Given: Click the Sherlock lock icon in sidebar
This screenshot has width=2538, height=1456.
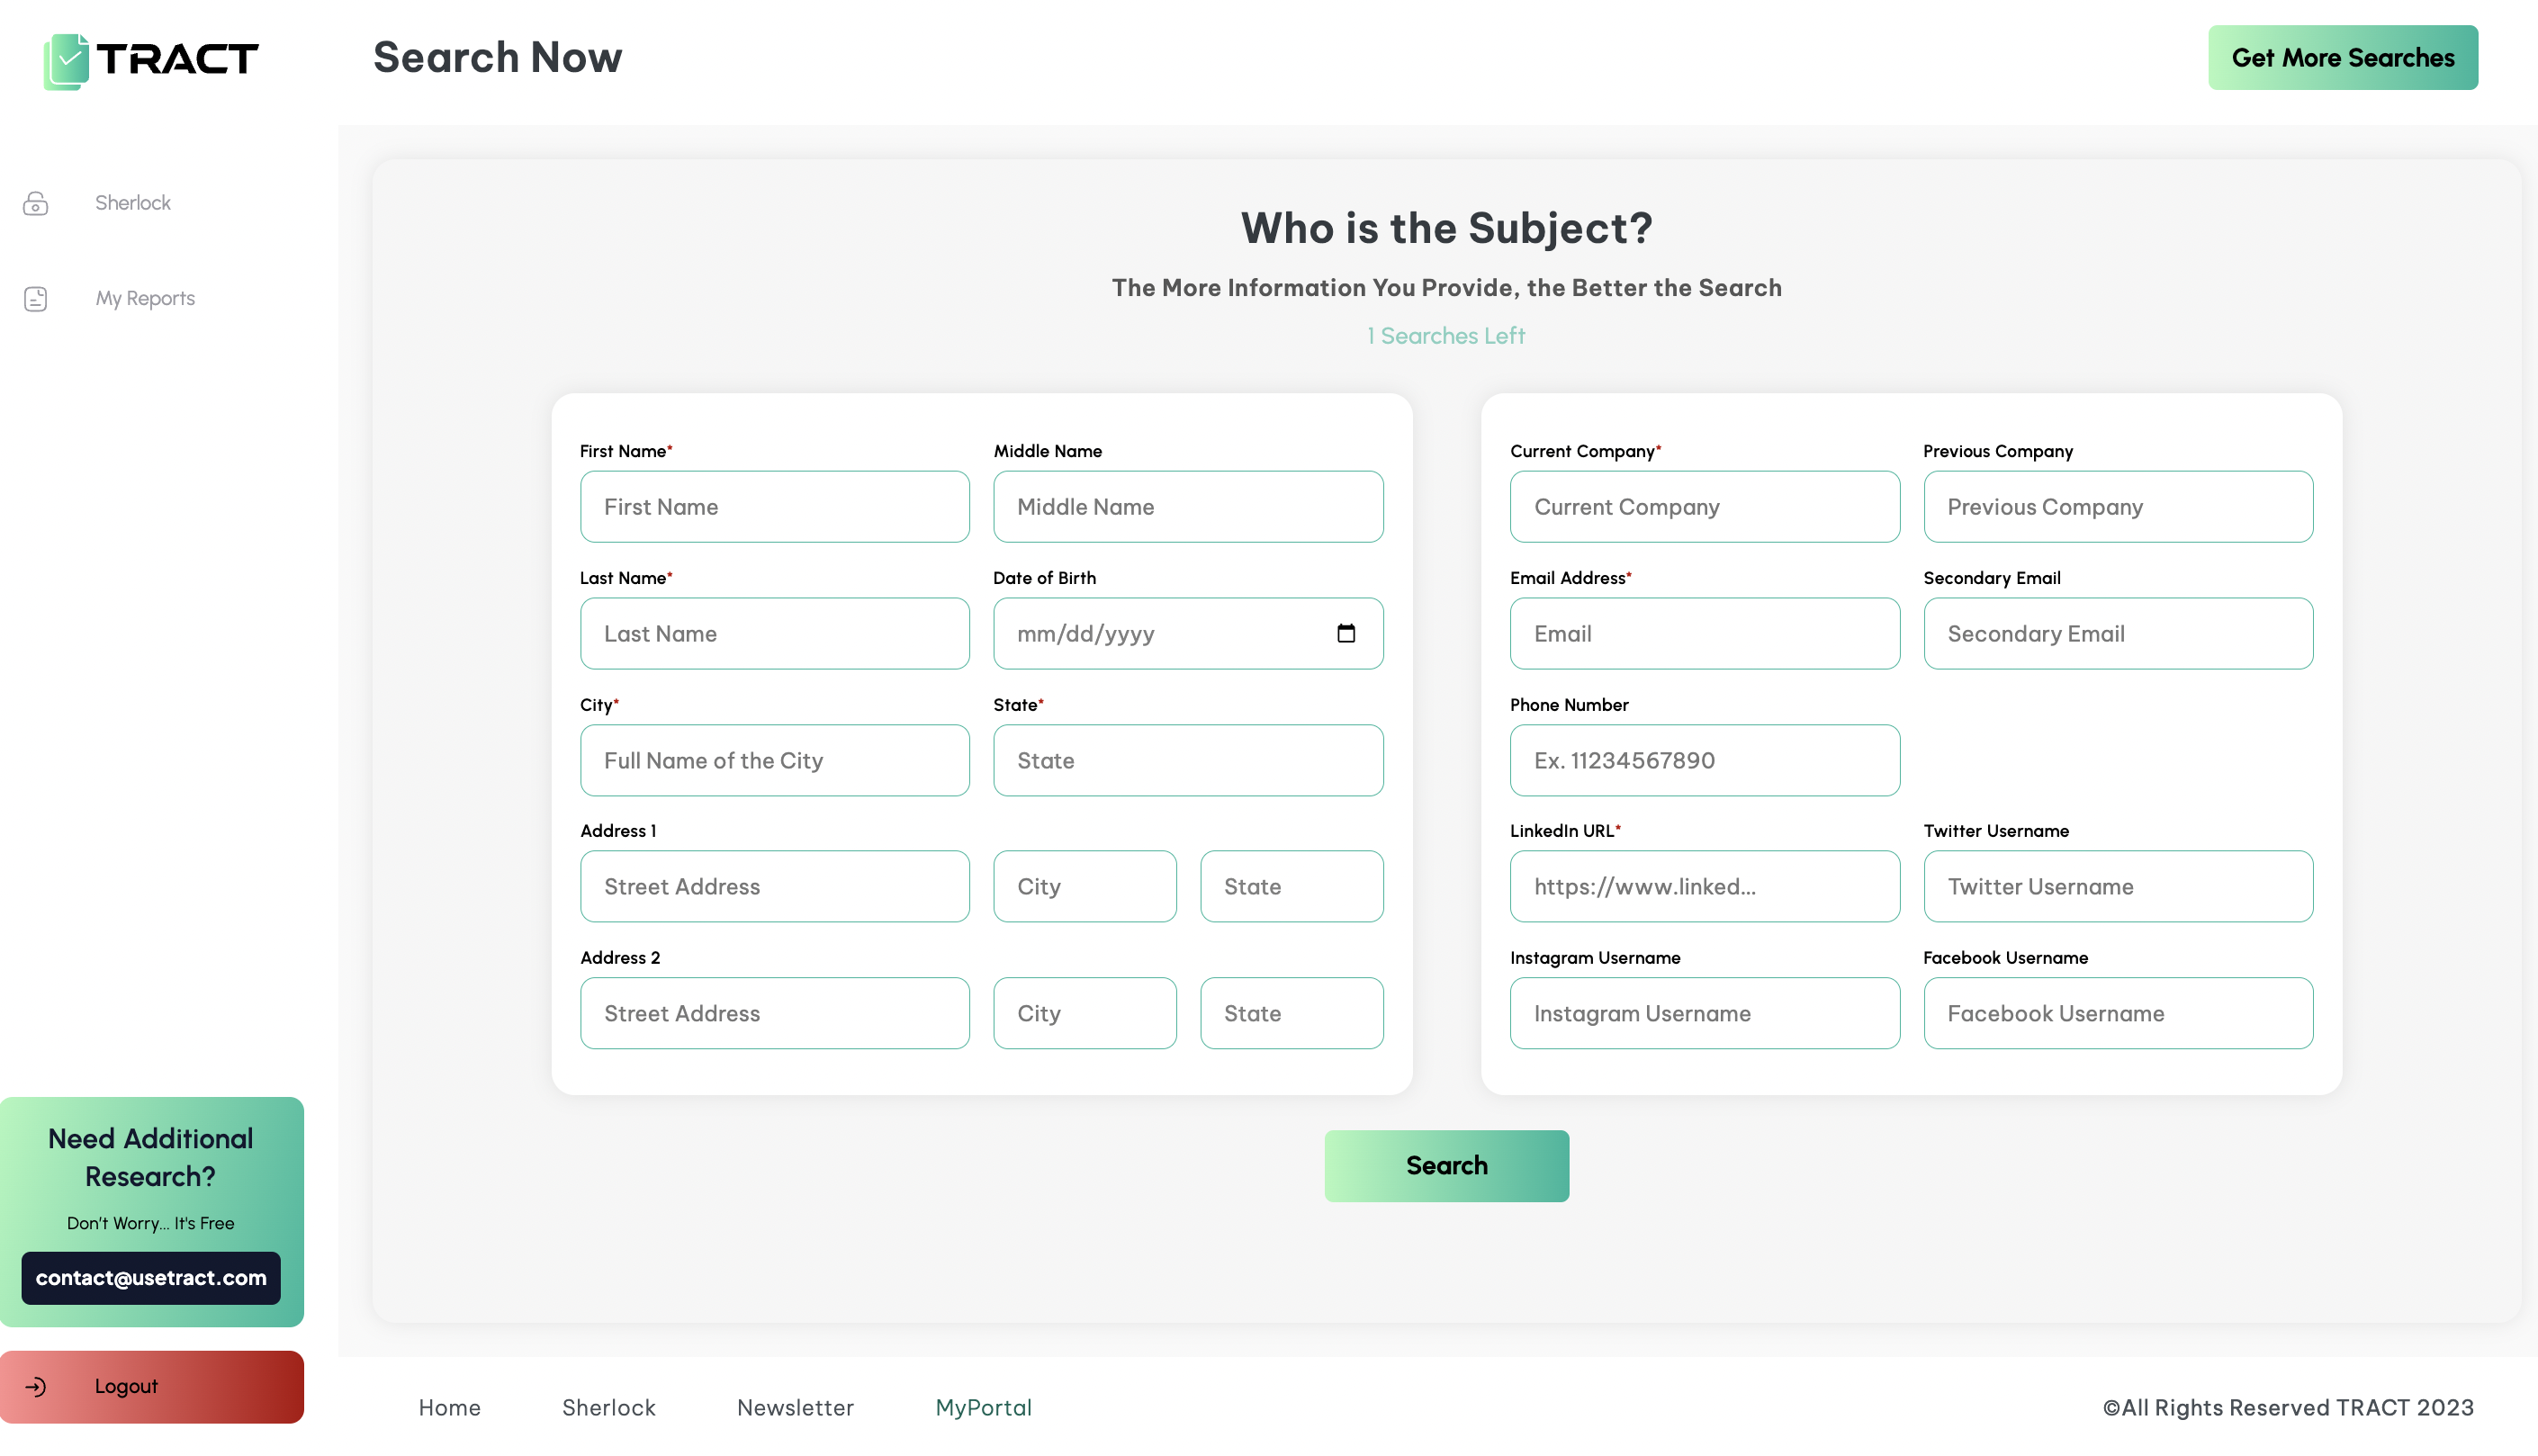Looking at the screenshot, I should [x=36, y=203].
